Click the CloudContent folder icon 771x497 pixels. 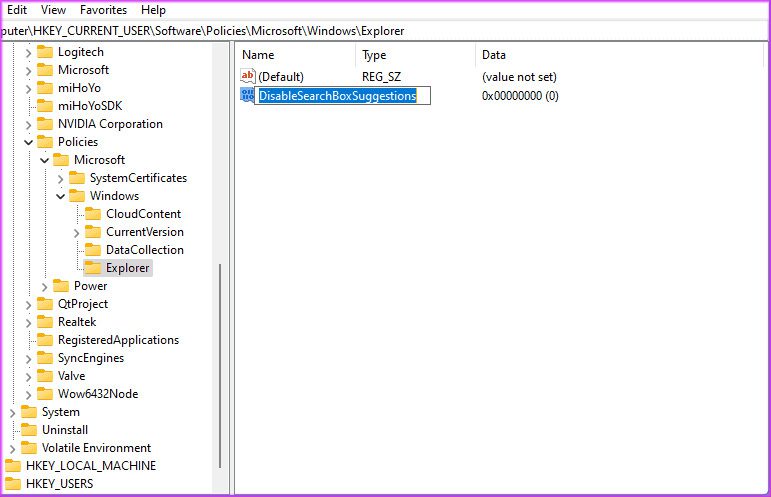click(93, 214)
